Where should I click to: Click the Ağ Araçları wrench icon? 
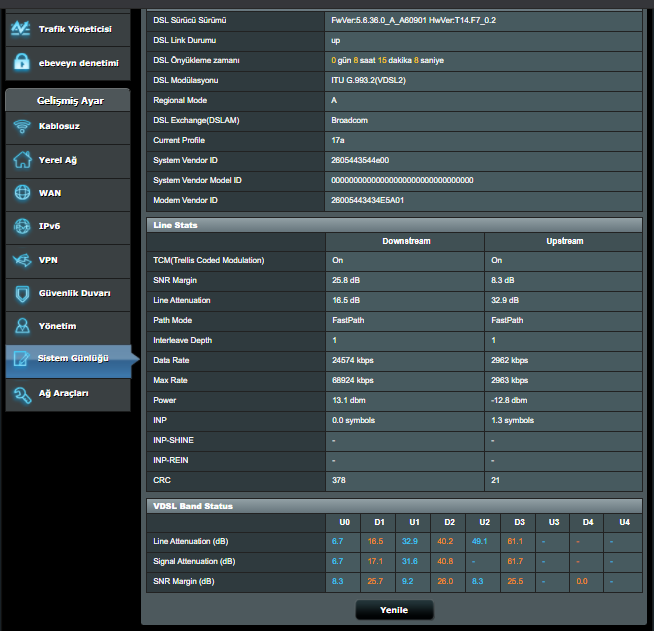[21, 394]
